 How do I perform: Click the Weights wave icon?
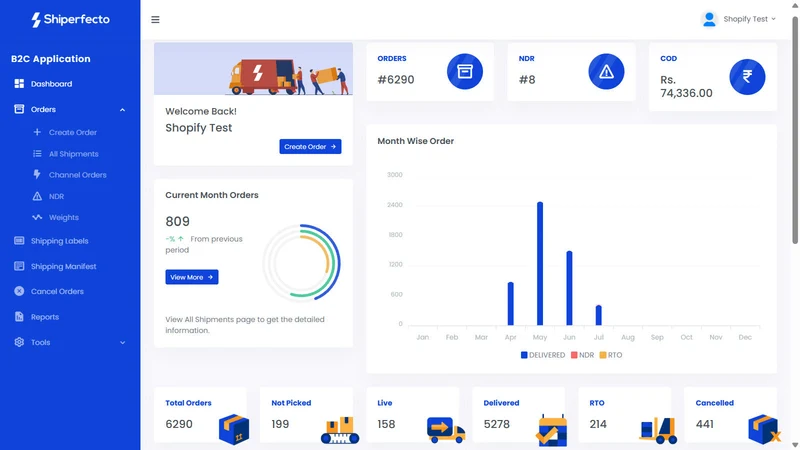37,217
